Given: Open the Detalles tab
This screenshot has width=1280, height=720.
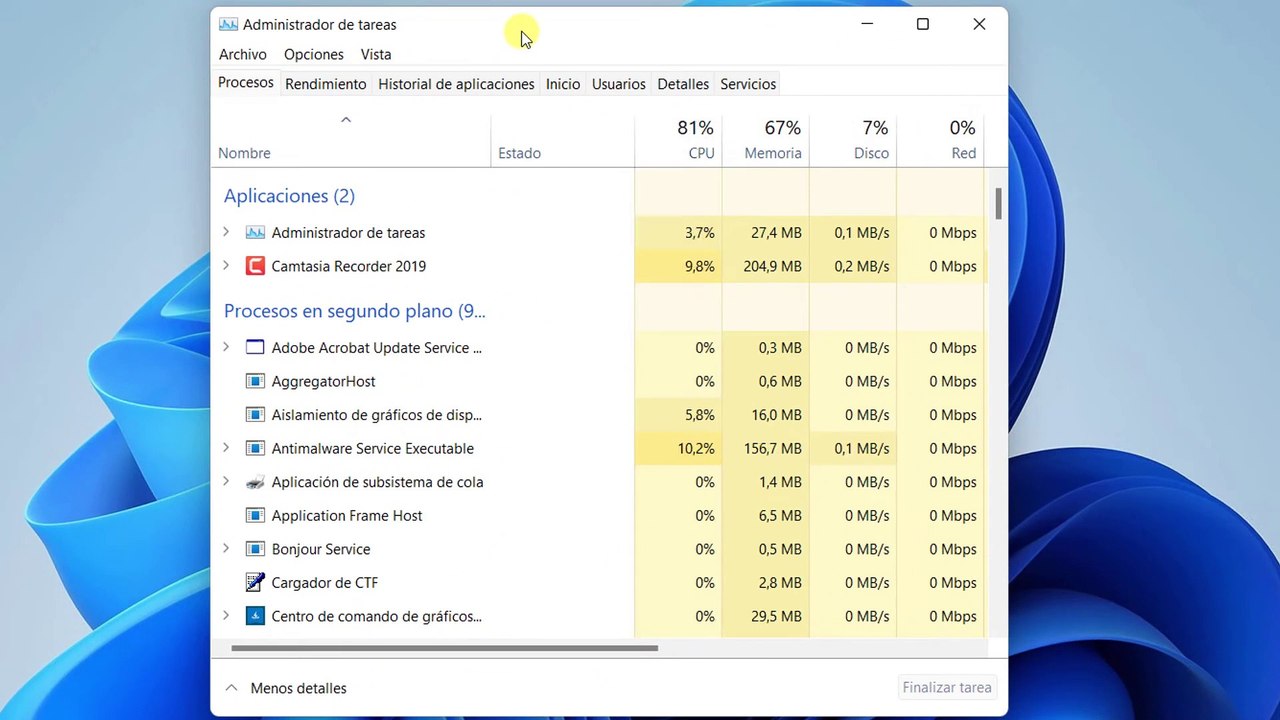Looking at the screenshot, I should click(683, 84).
